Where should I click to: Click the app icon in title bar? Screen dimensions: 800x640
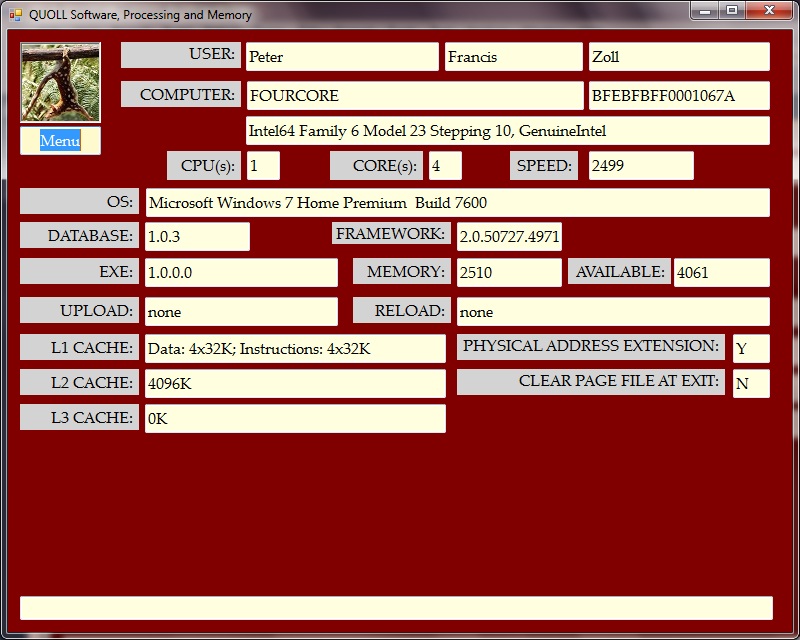[x=15, y=15]
